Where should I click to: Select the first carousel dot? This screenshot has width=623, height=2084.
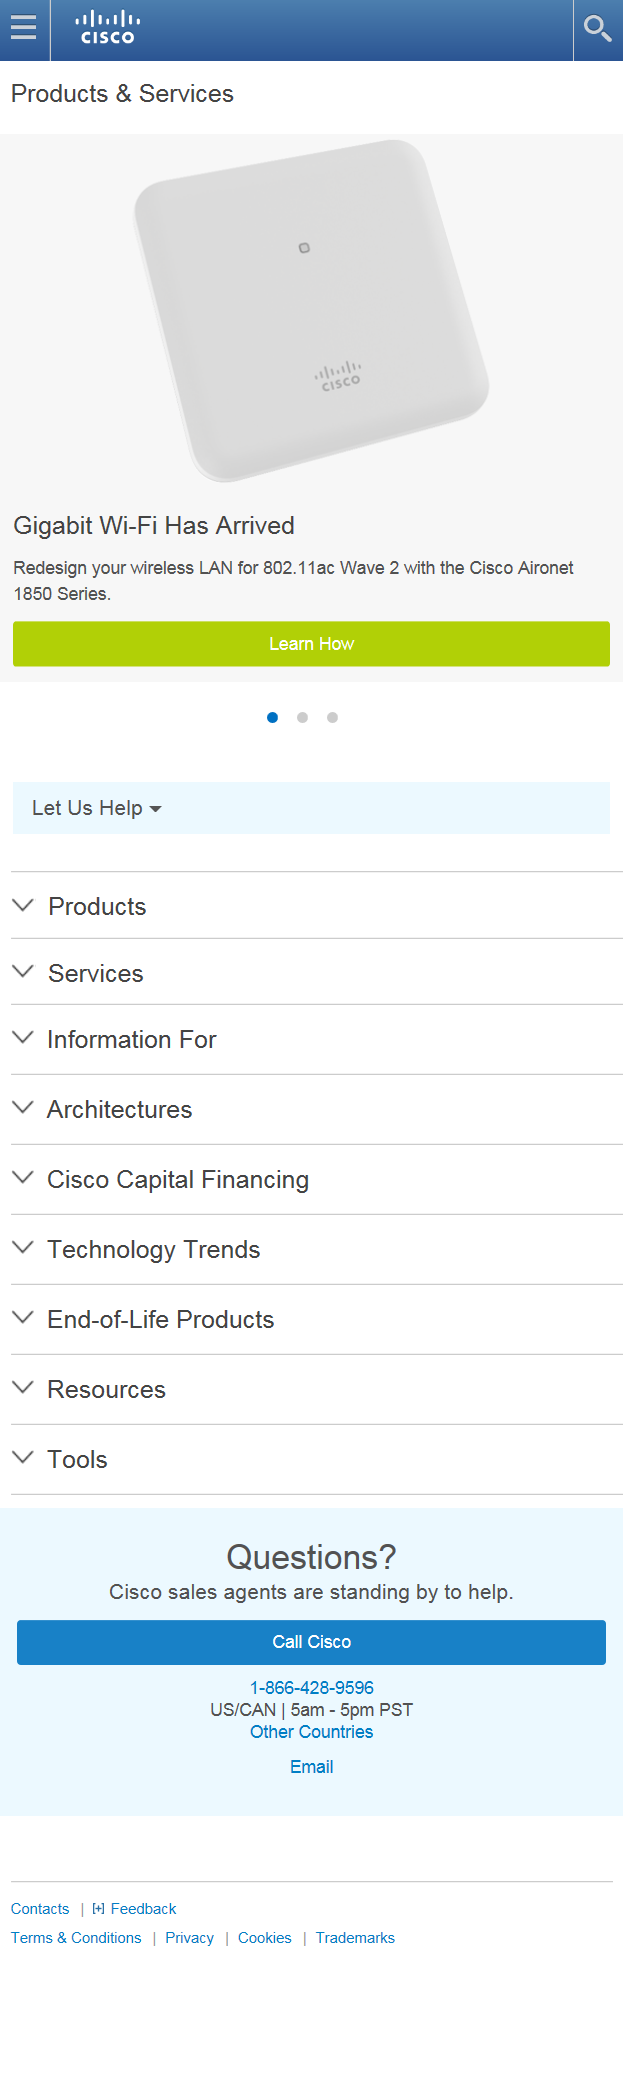point(272,717)
